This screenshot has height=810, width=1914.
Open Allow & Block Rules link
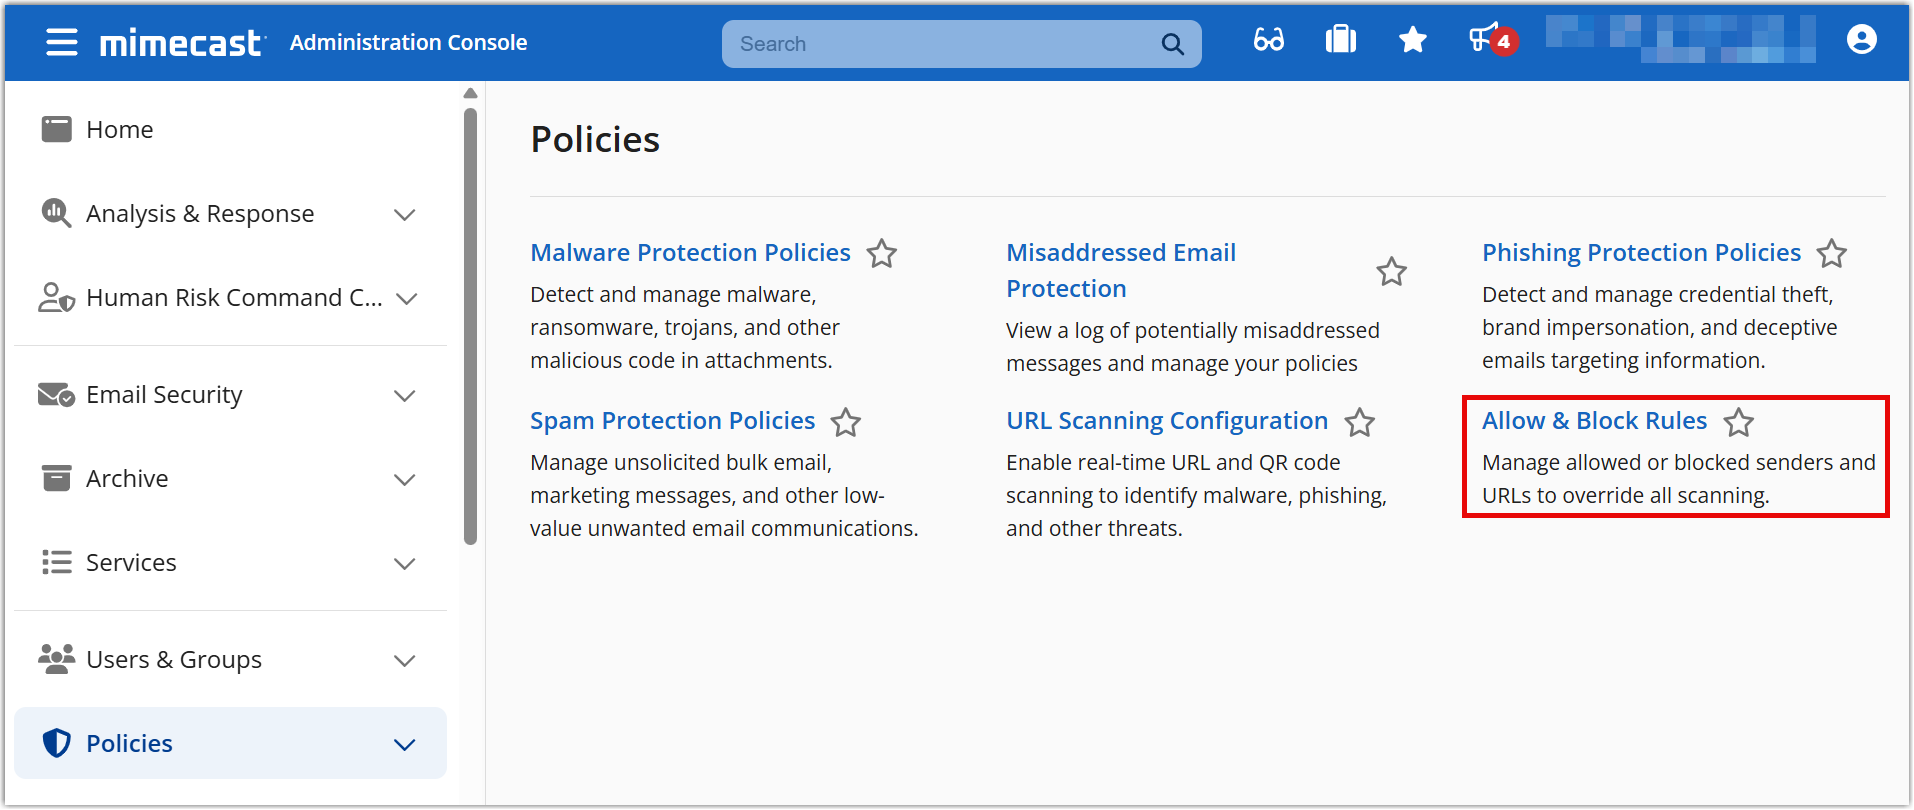coord(1594,421)
